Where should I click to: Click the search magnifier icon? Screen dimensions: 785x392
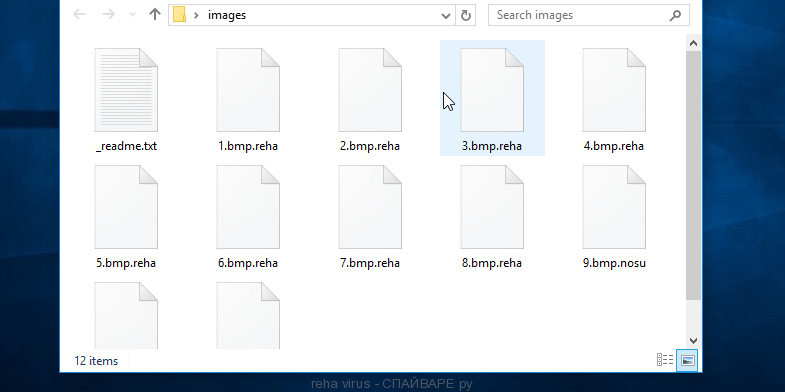[675, 16]
